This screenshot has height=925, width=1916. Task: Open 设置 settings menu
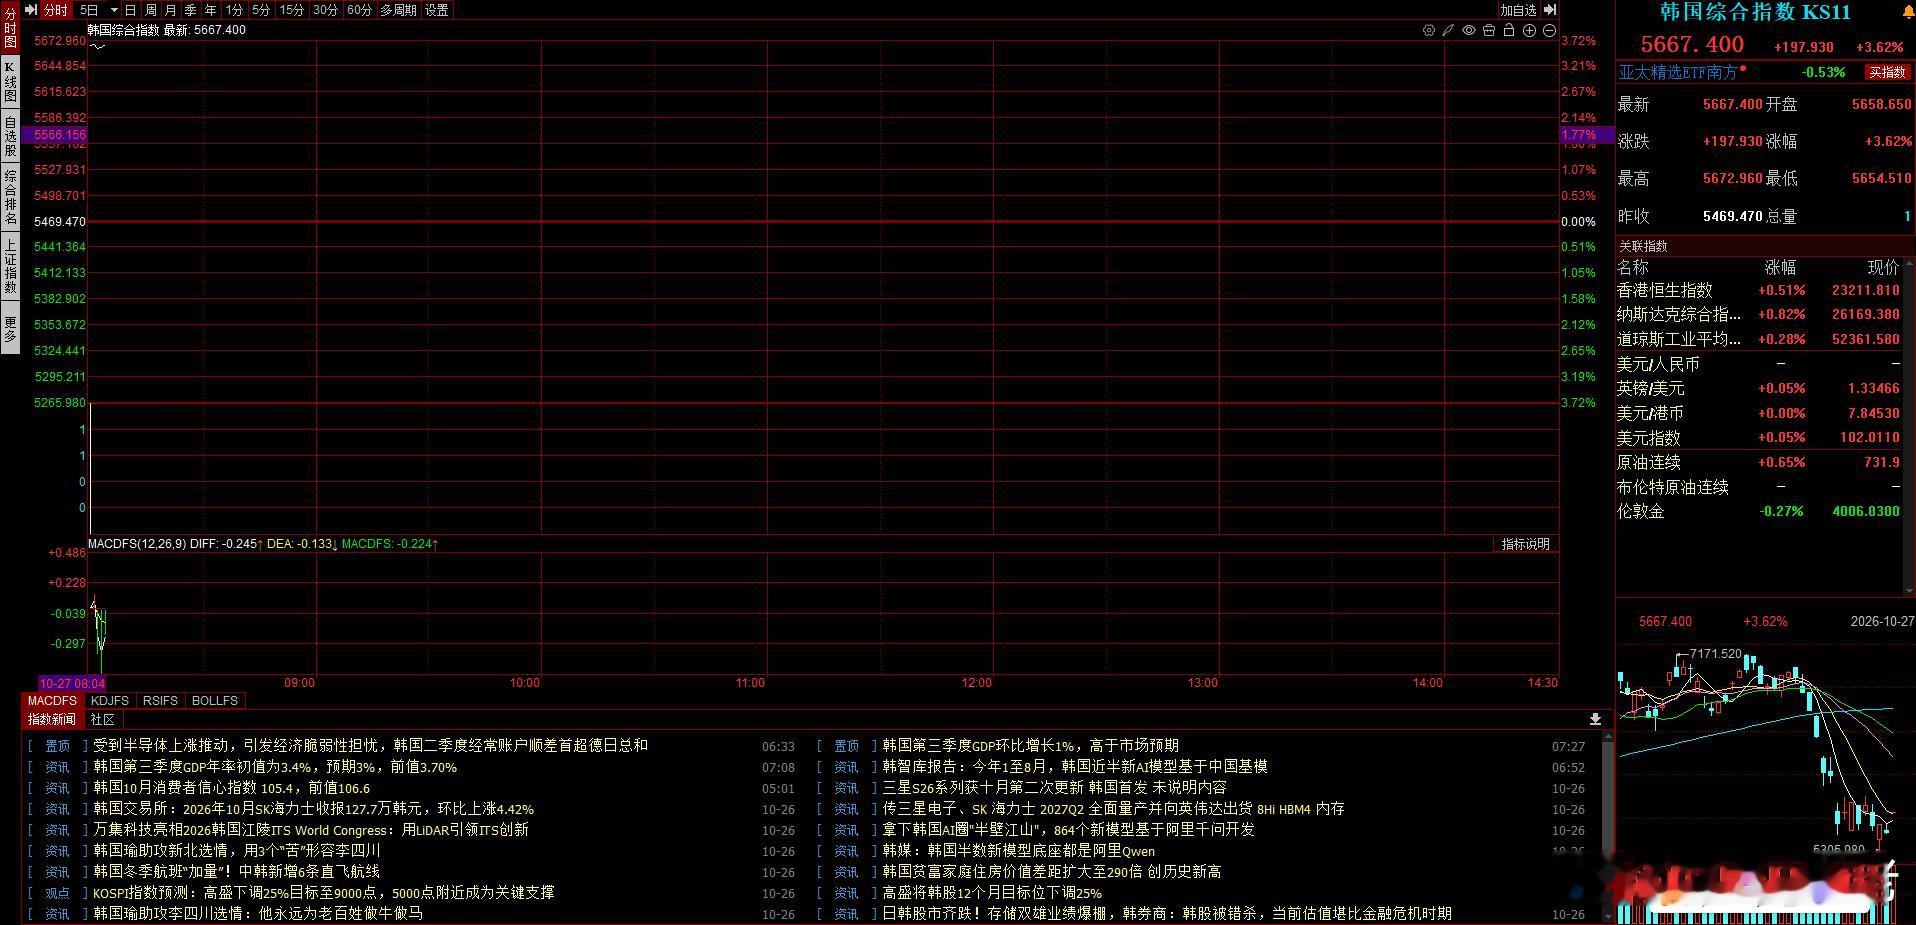tap(437, 10)
